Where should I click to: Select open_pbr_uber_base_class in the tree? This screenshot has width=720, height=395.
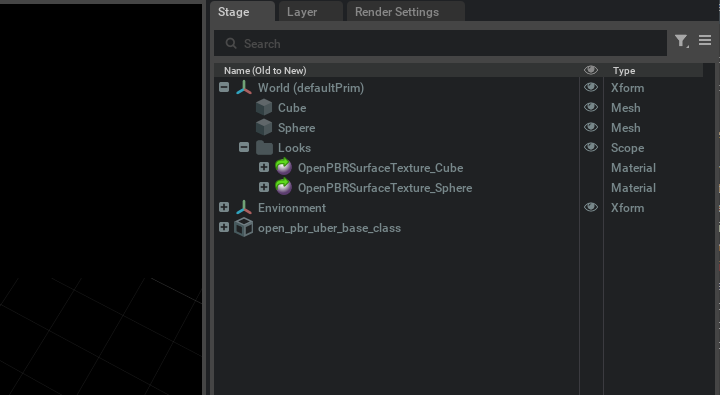(x=329, y=228)
